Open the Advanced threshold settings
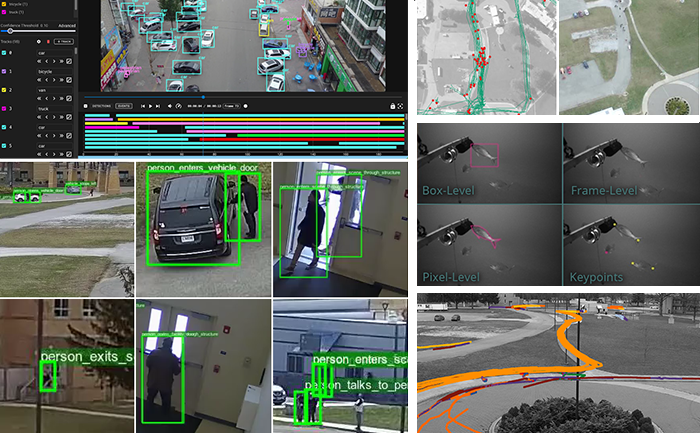The width and height of the screenshot is (700, 433). pos(67,25)
